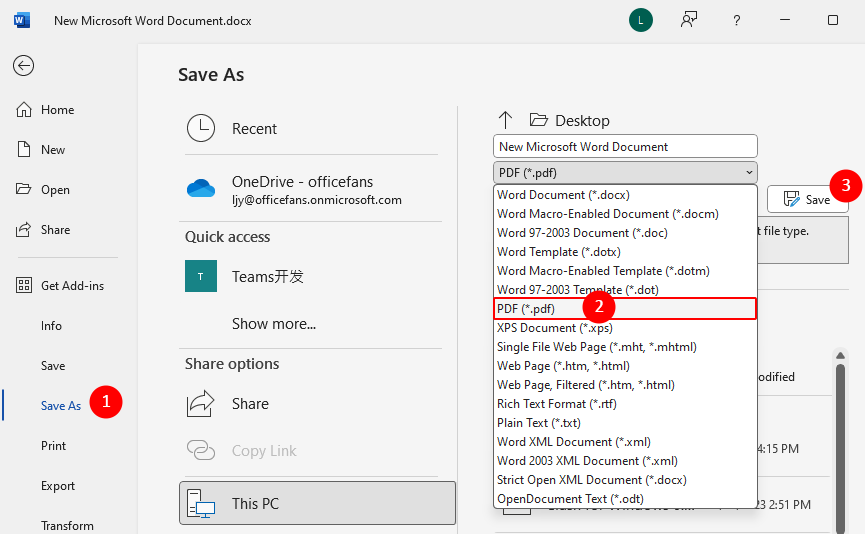
Task: Click the back arrow circle icon
Action: [23, 66]
